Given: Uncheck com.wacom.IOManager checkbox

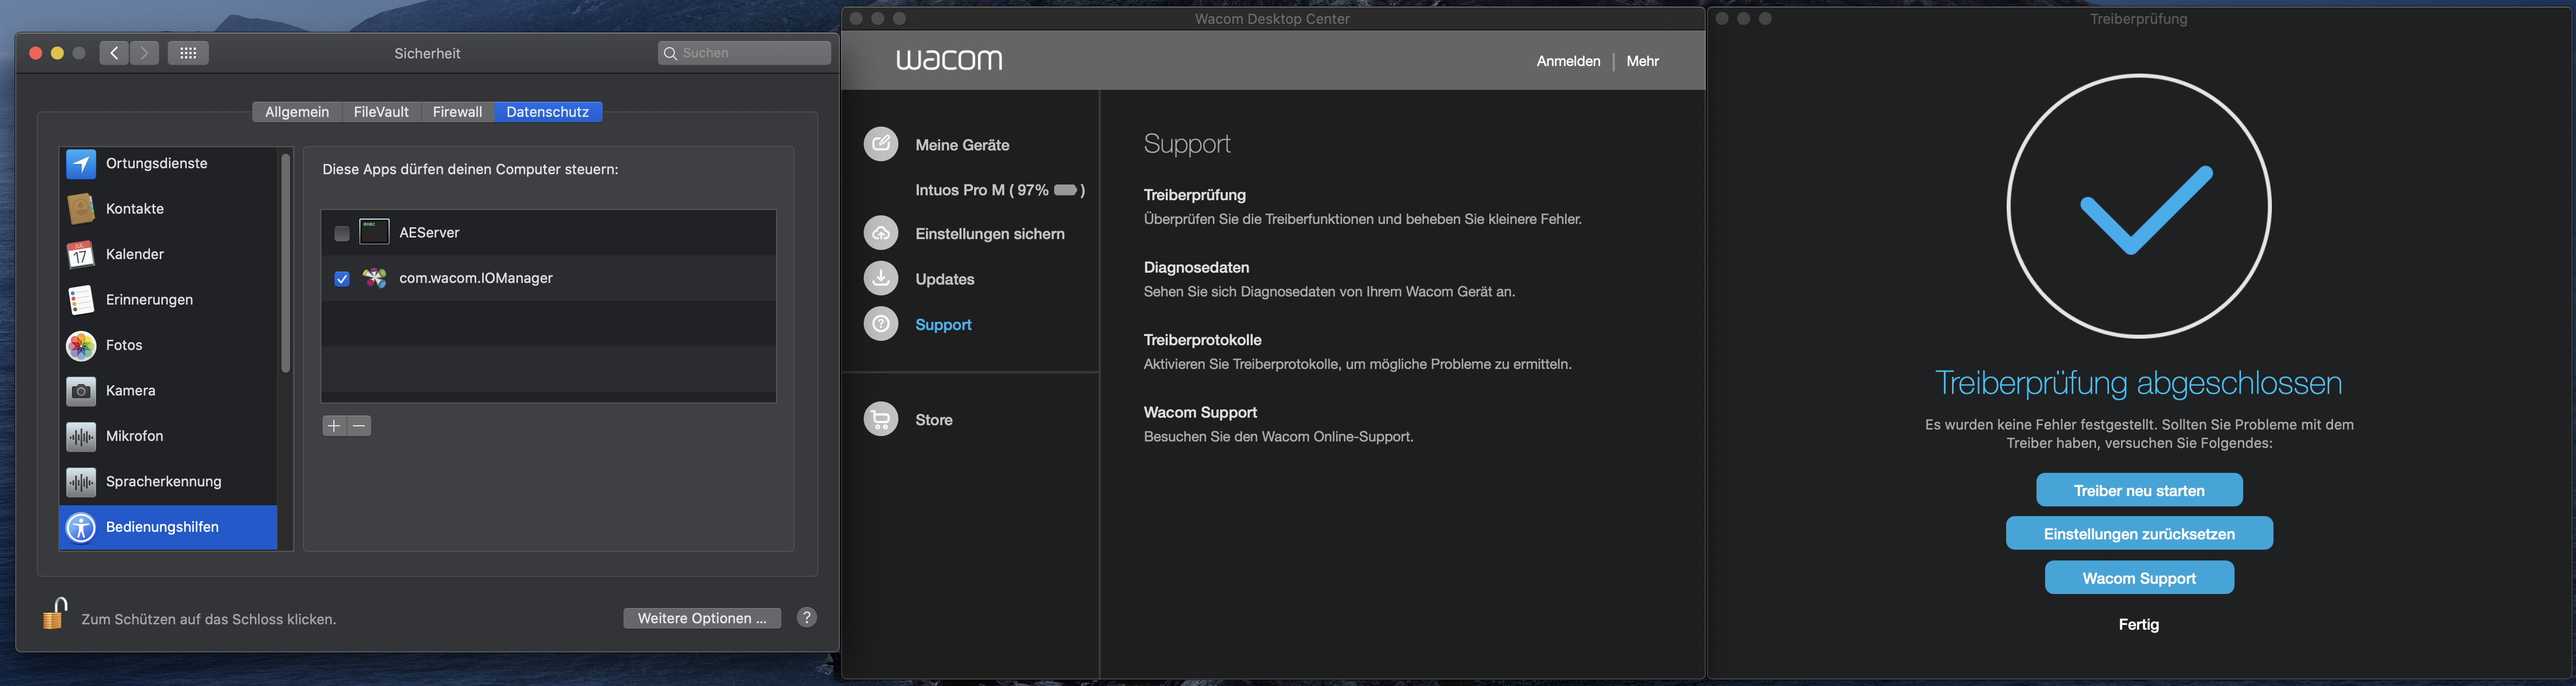Looking at the screenshot, I should click(342, 279).
